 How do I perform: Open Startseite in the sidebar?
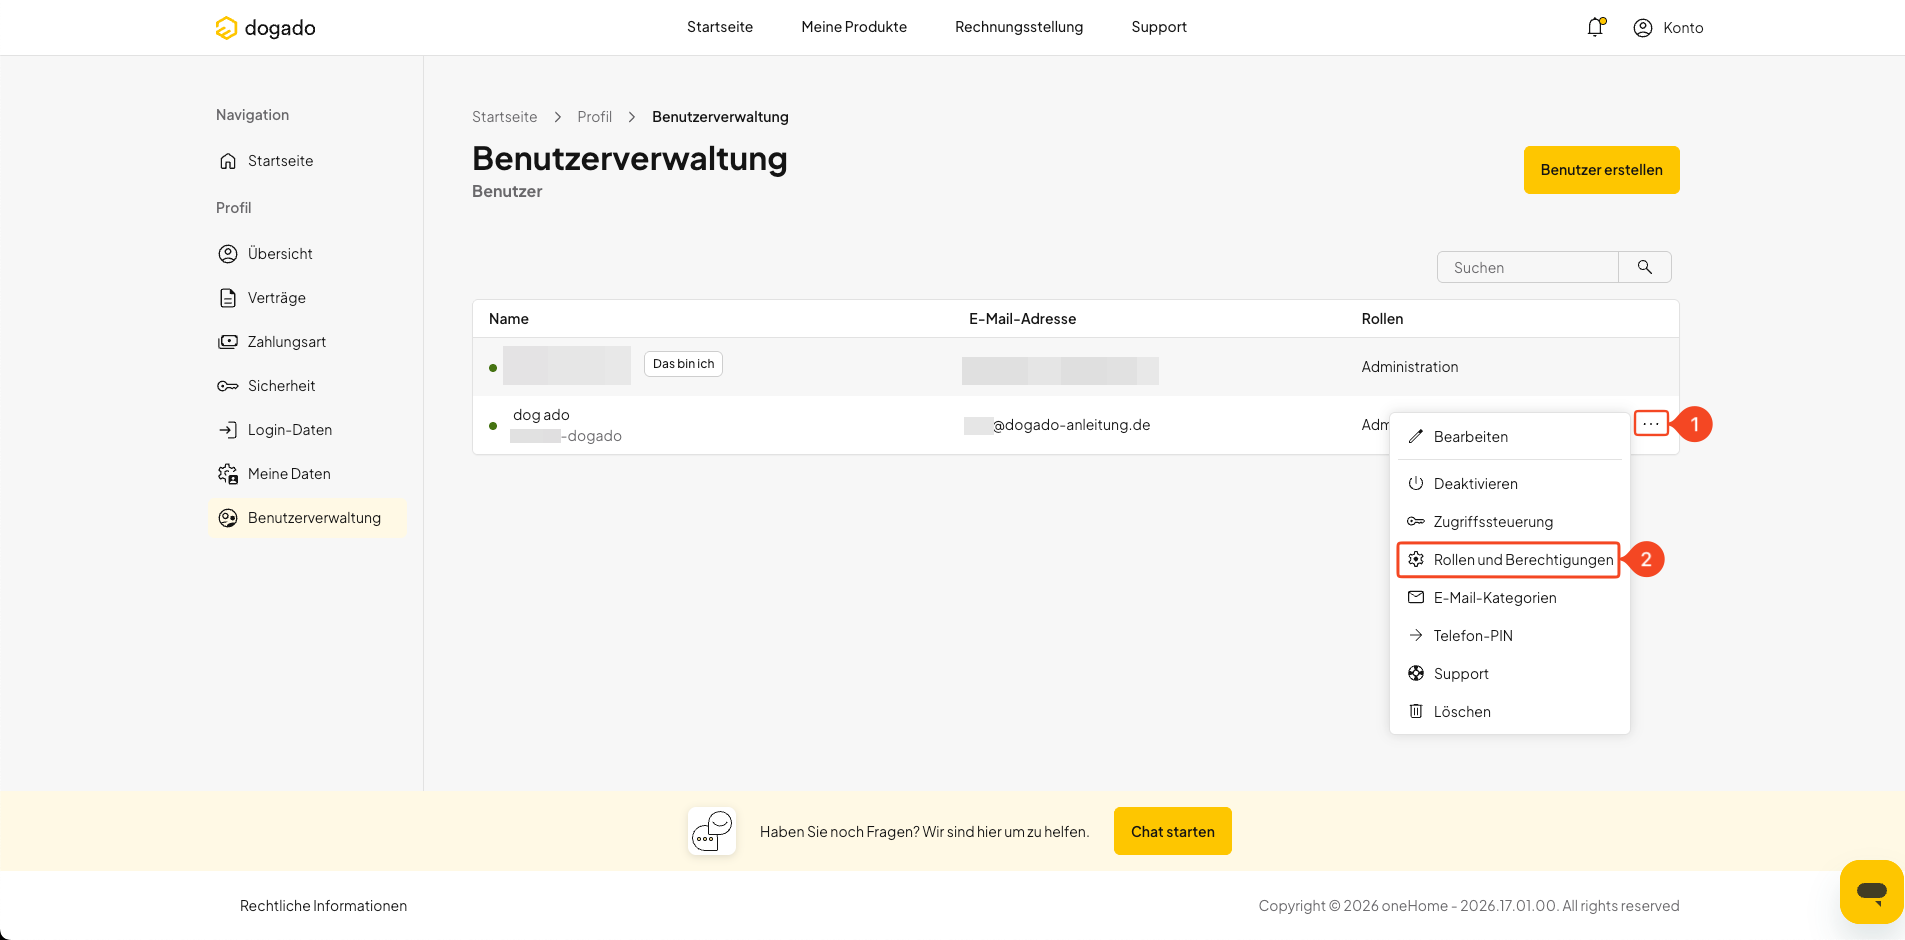pos(307,161)
